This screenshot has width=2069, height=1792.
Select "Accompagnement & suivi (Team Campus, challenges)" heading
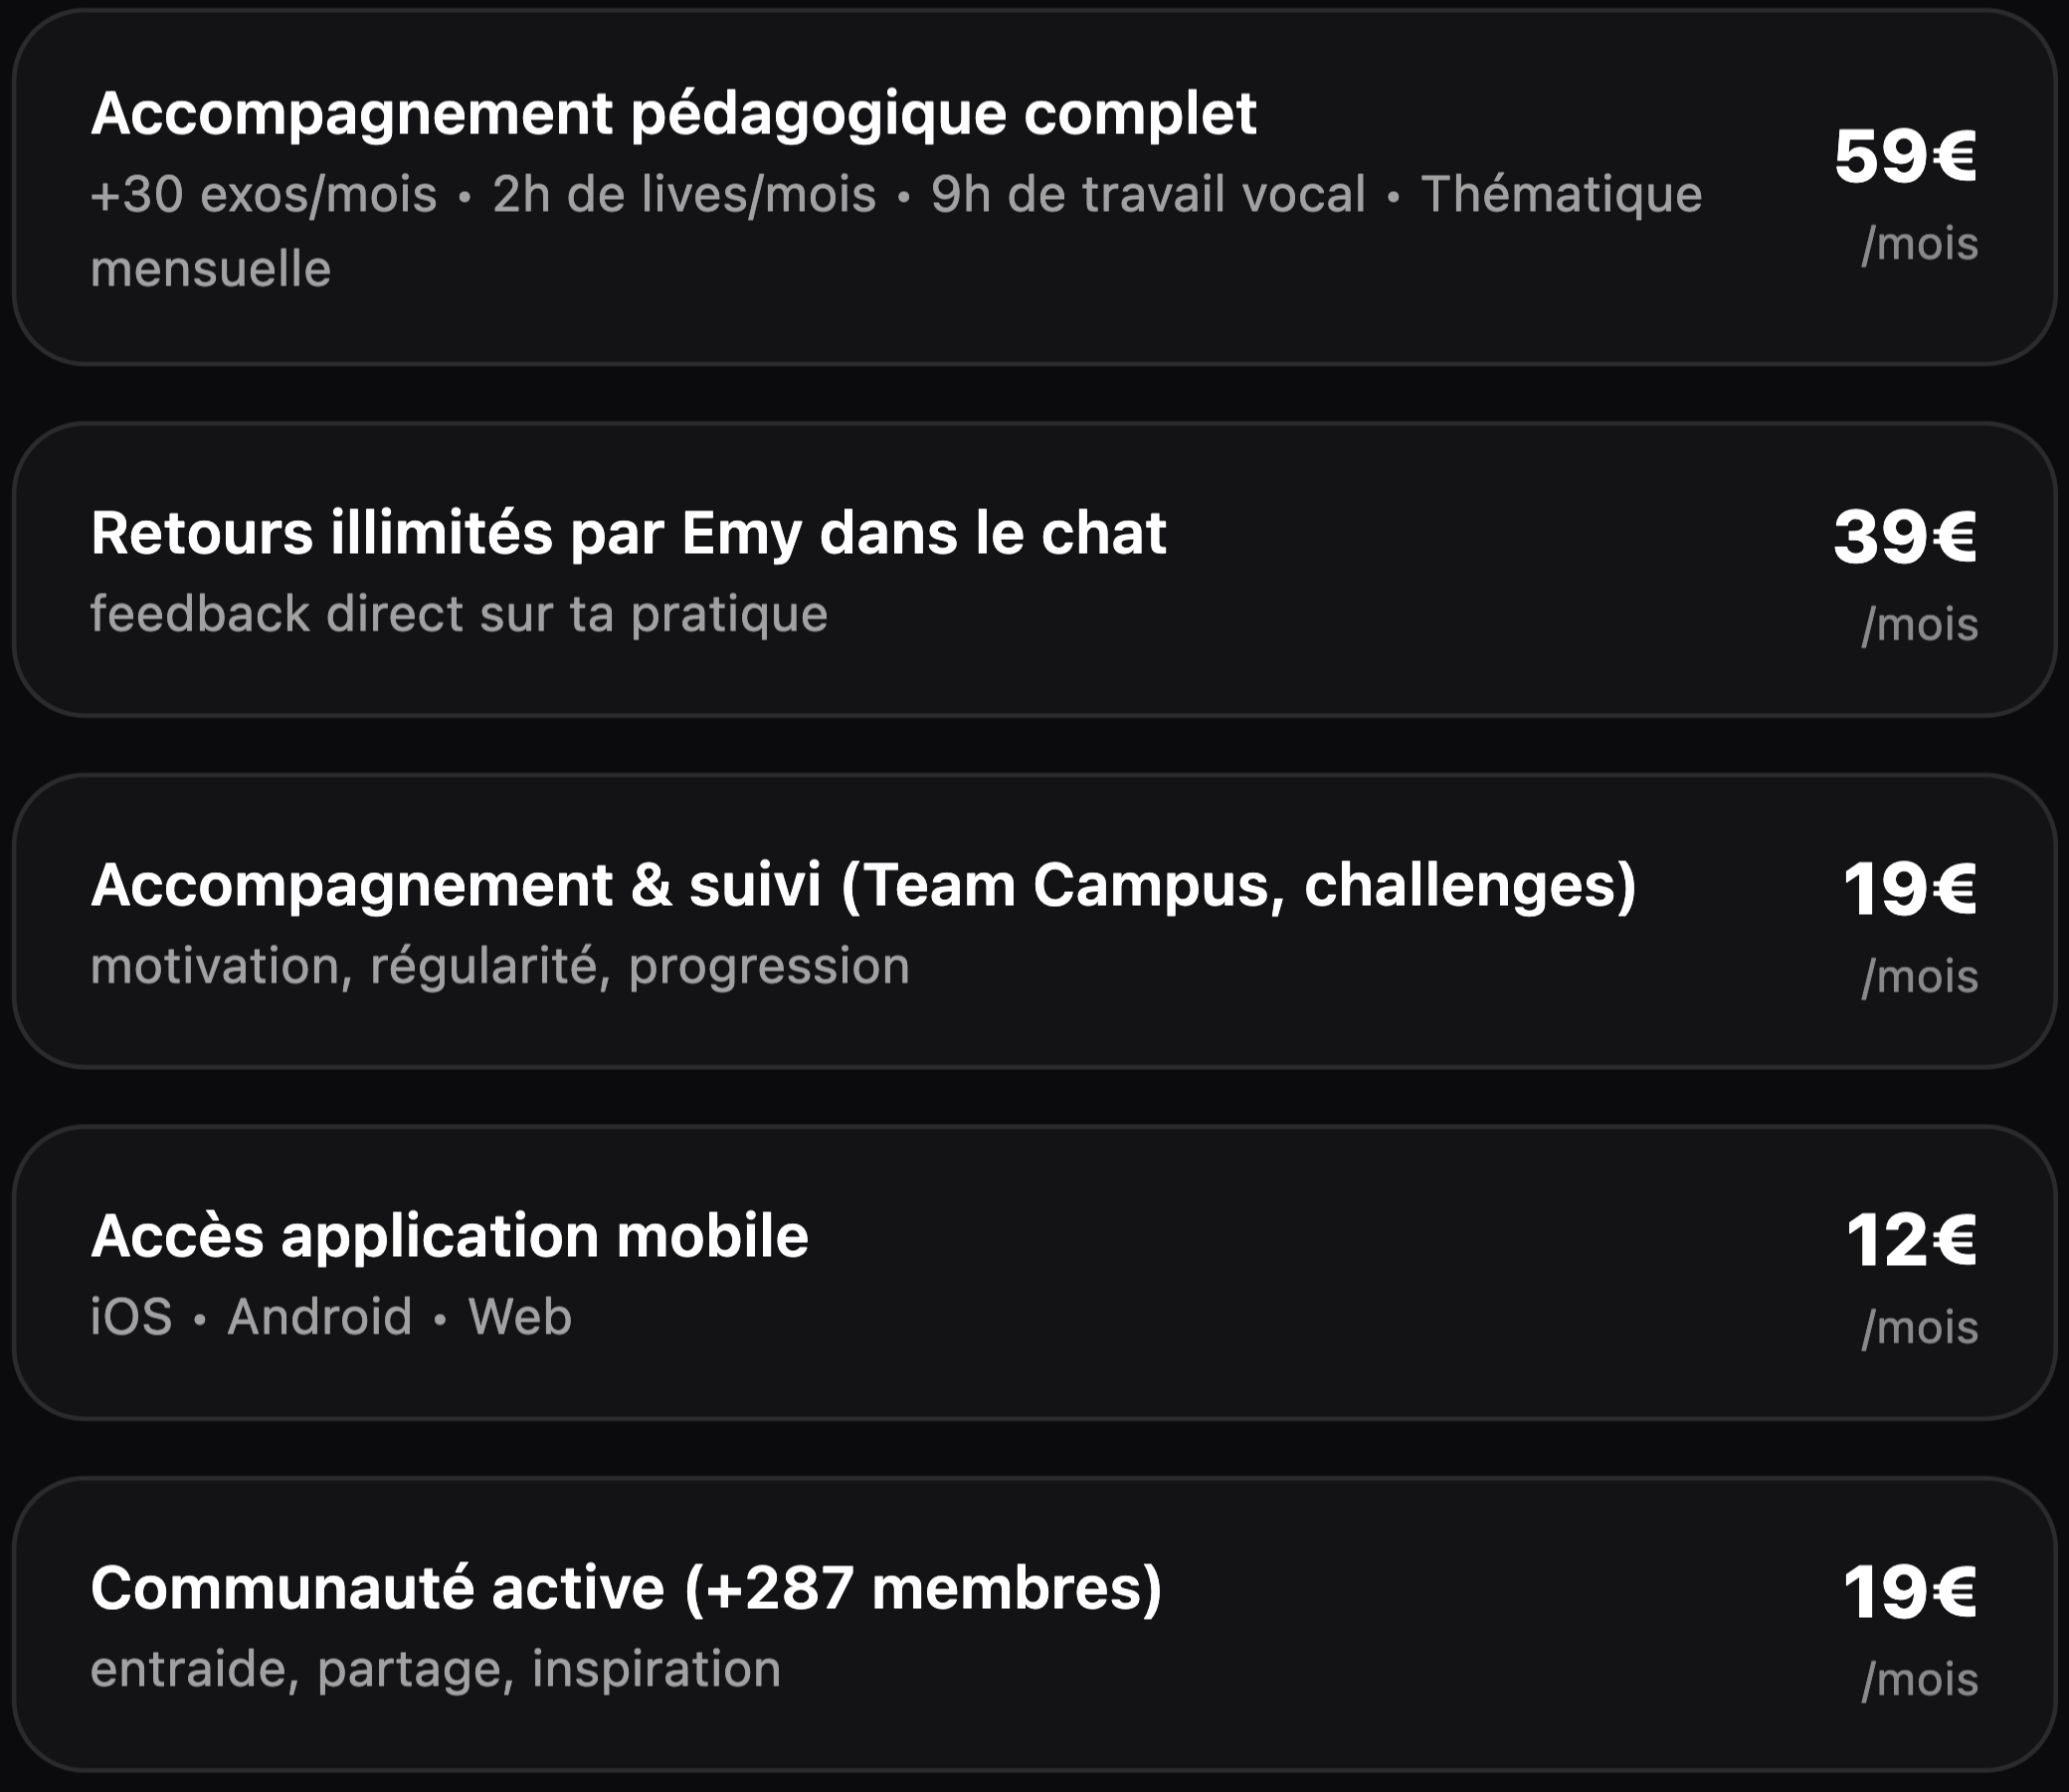pos(863,885)
